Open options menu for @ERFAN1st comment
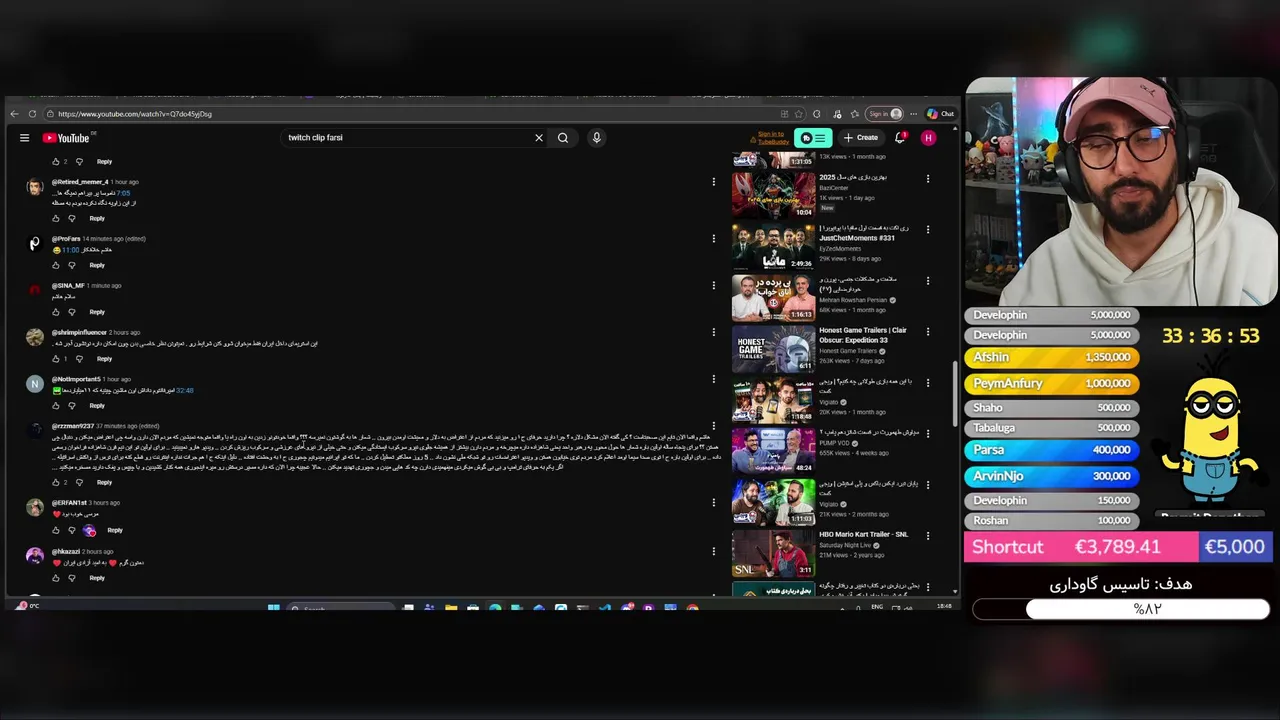The width and height of the screenshot is (1280, 720). [714, 503]
